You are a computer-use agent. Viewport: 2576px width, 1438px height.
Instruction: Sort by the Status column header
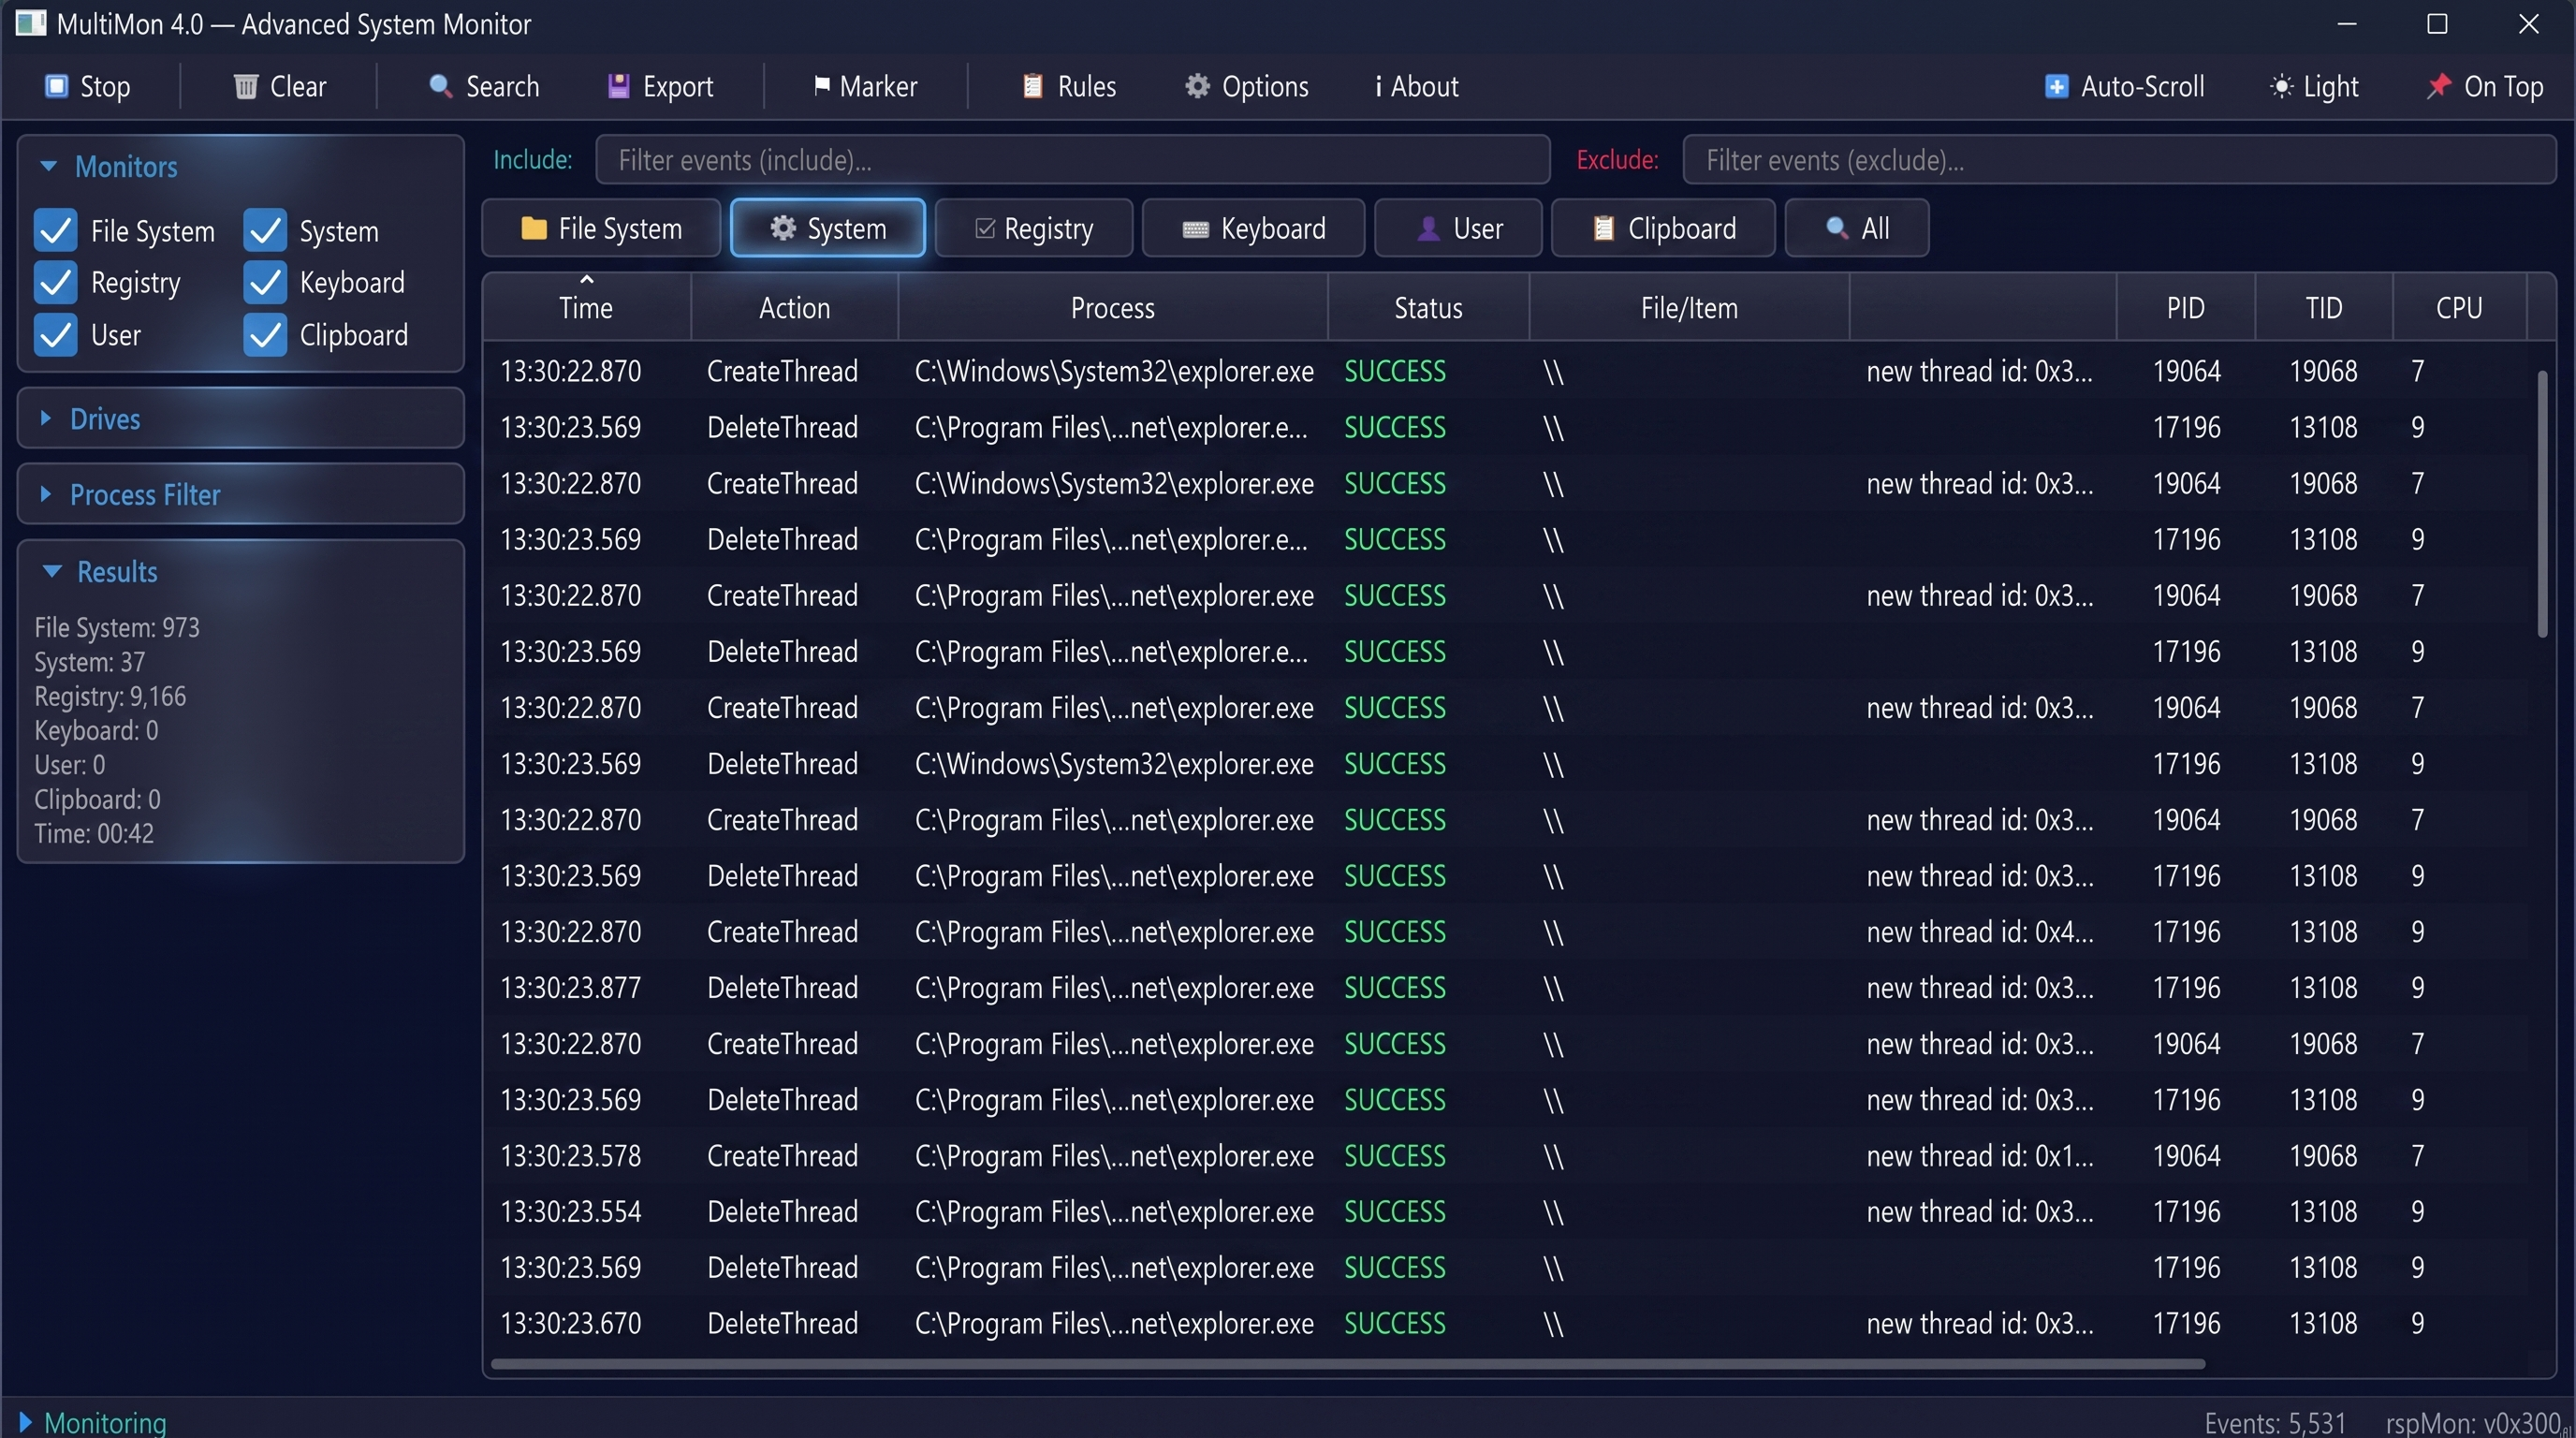(x=1428, y=308)
